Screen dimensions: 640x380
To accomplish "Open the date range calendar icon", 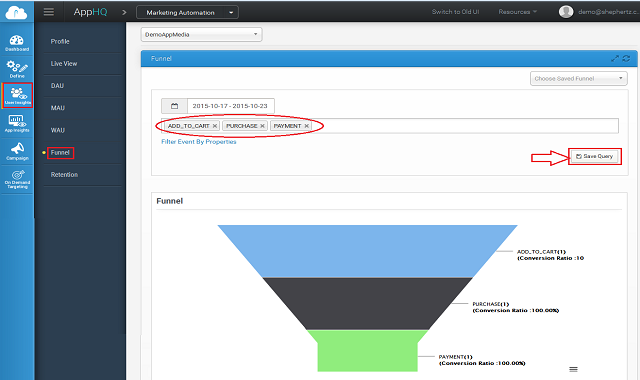I will coord(174,106).
